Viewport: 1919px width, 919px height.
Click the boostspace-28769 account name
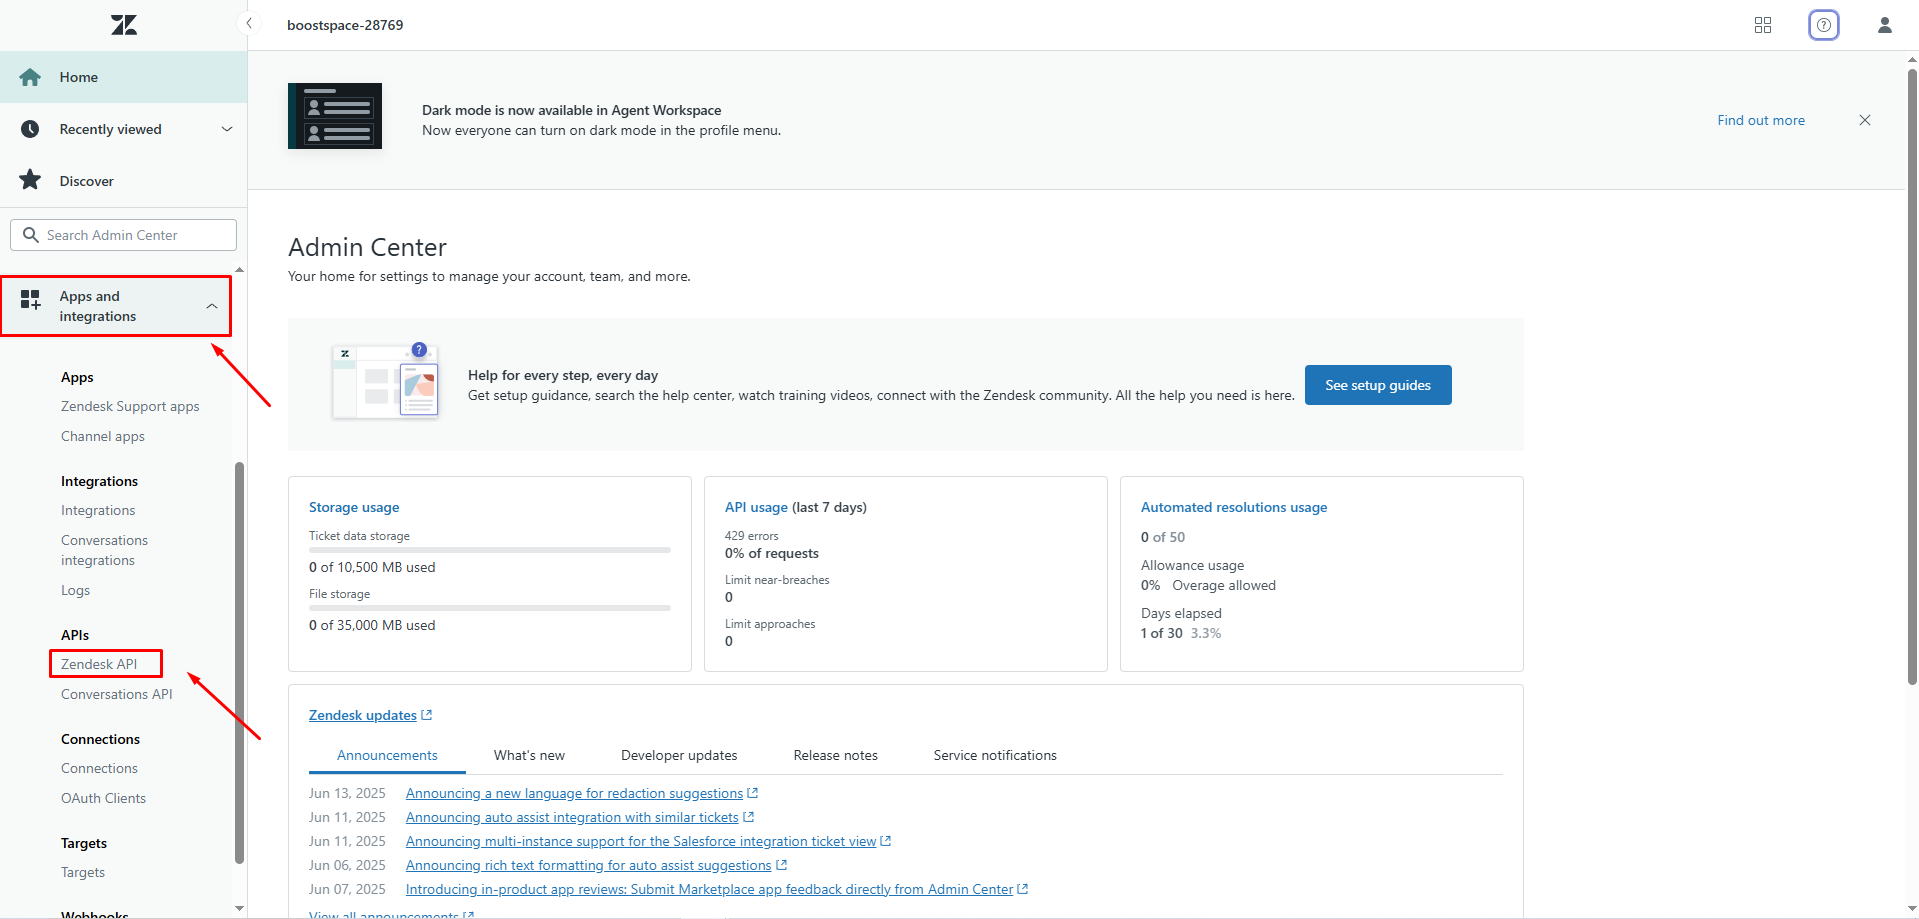click(x=345, y=25)
